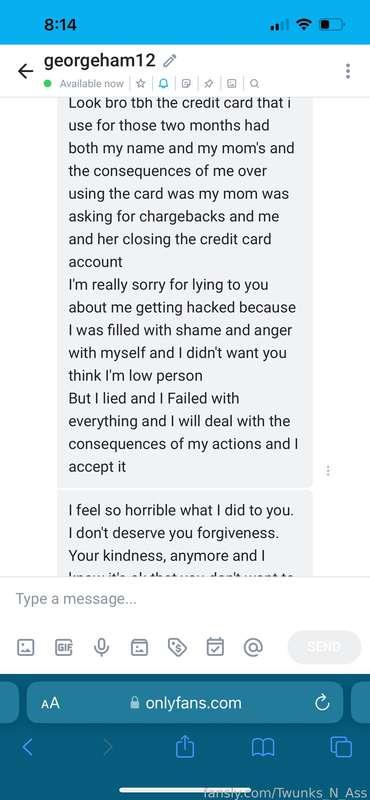Record a voice message with the microphone
Viewport: 370px width, 800px height.
[102, 647]
